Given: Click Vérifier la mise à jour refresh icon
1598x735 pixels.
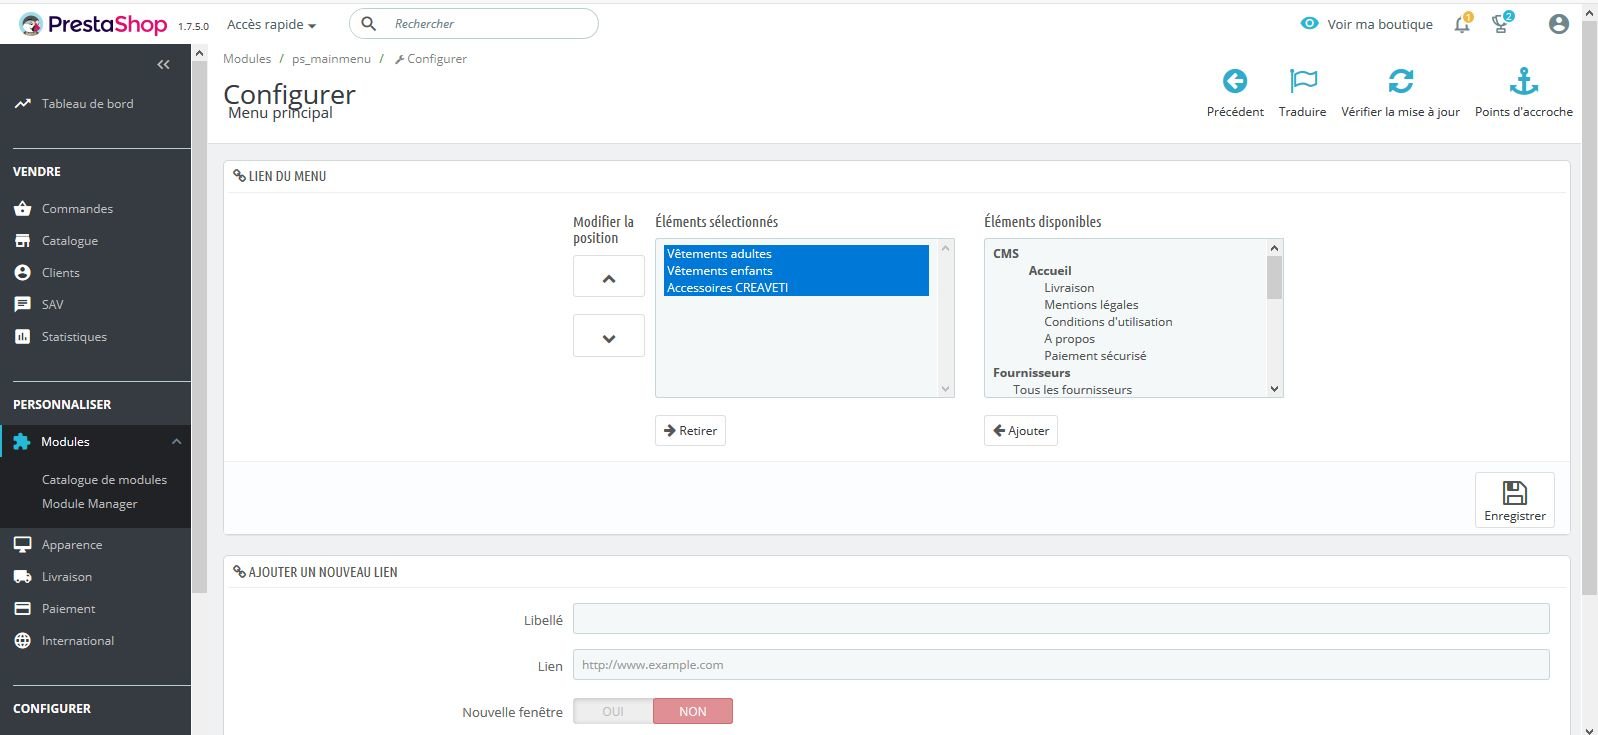Looking at the screenshot, I should pyautogui.click(x=1401, y=81).
